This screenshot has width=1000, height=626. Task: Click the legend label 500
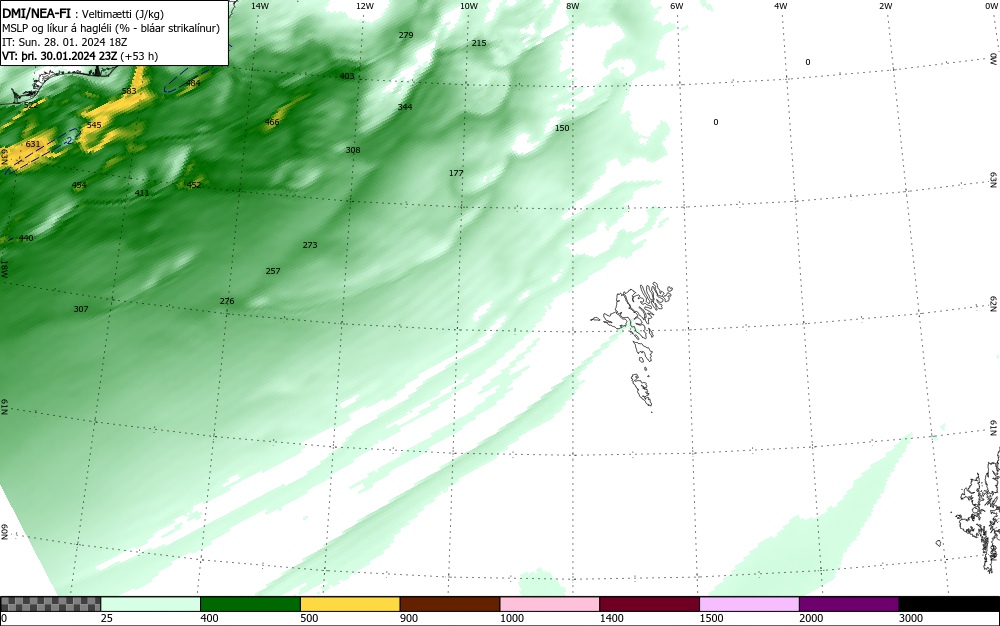[x=309, y=618]
